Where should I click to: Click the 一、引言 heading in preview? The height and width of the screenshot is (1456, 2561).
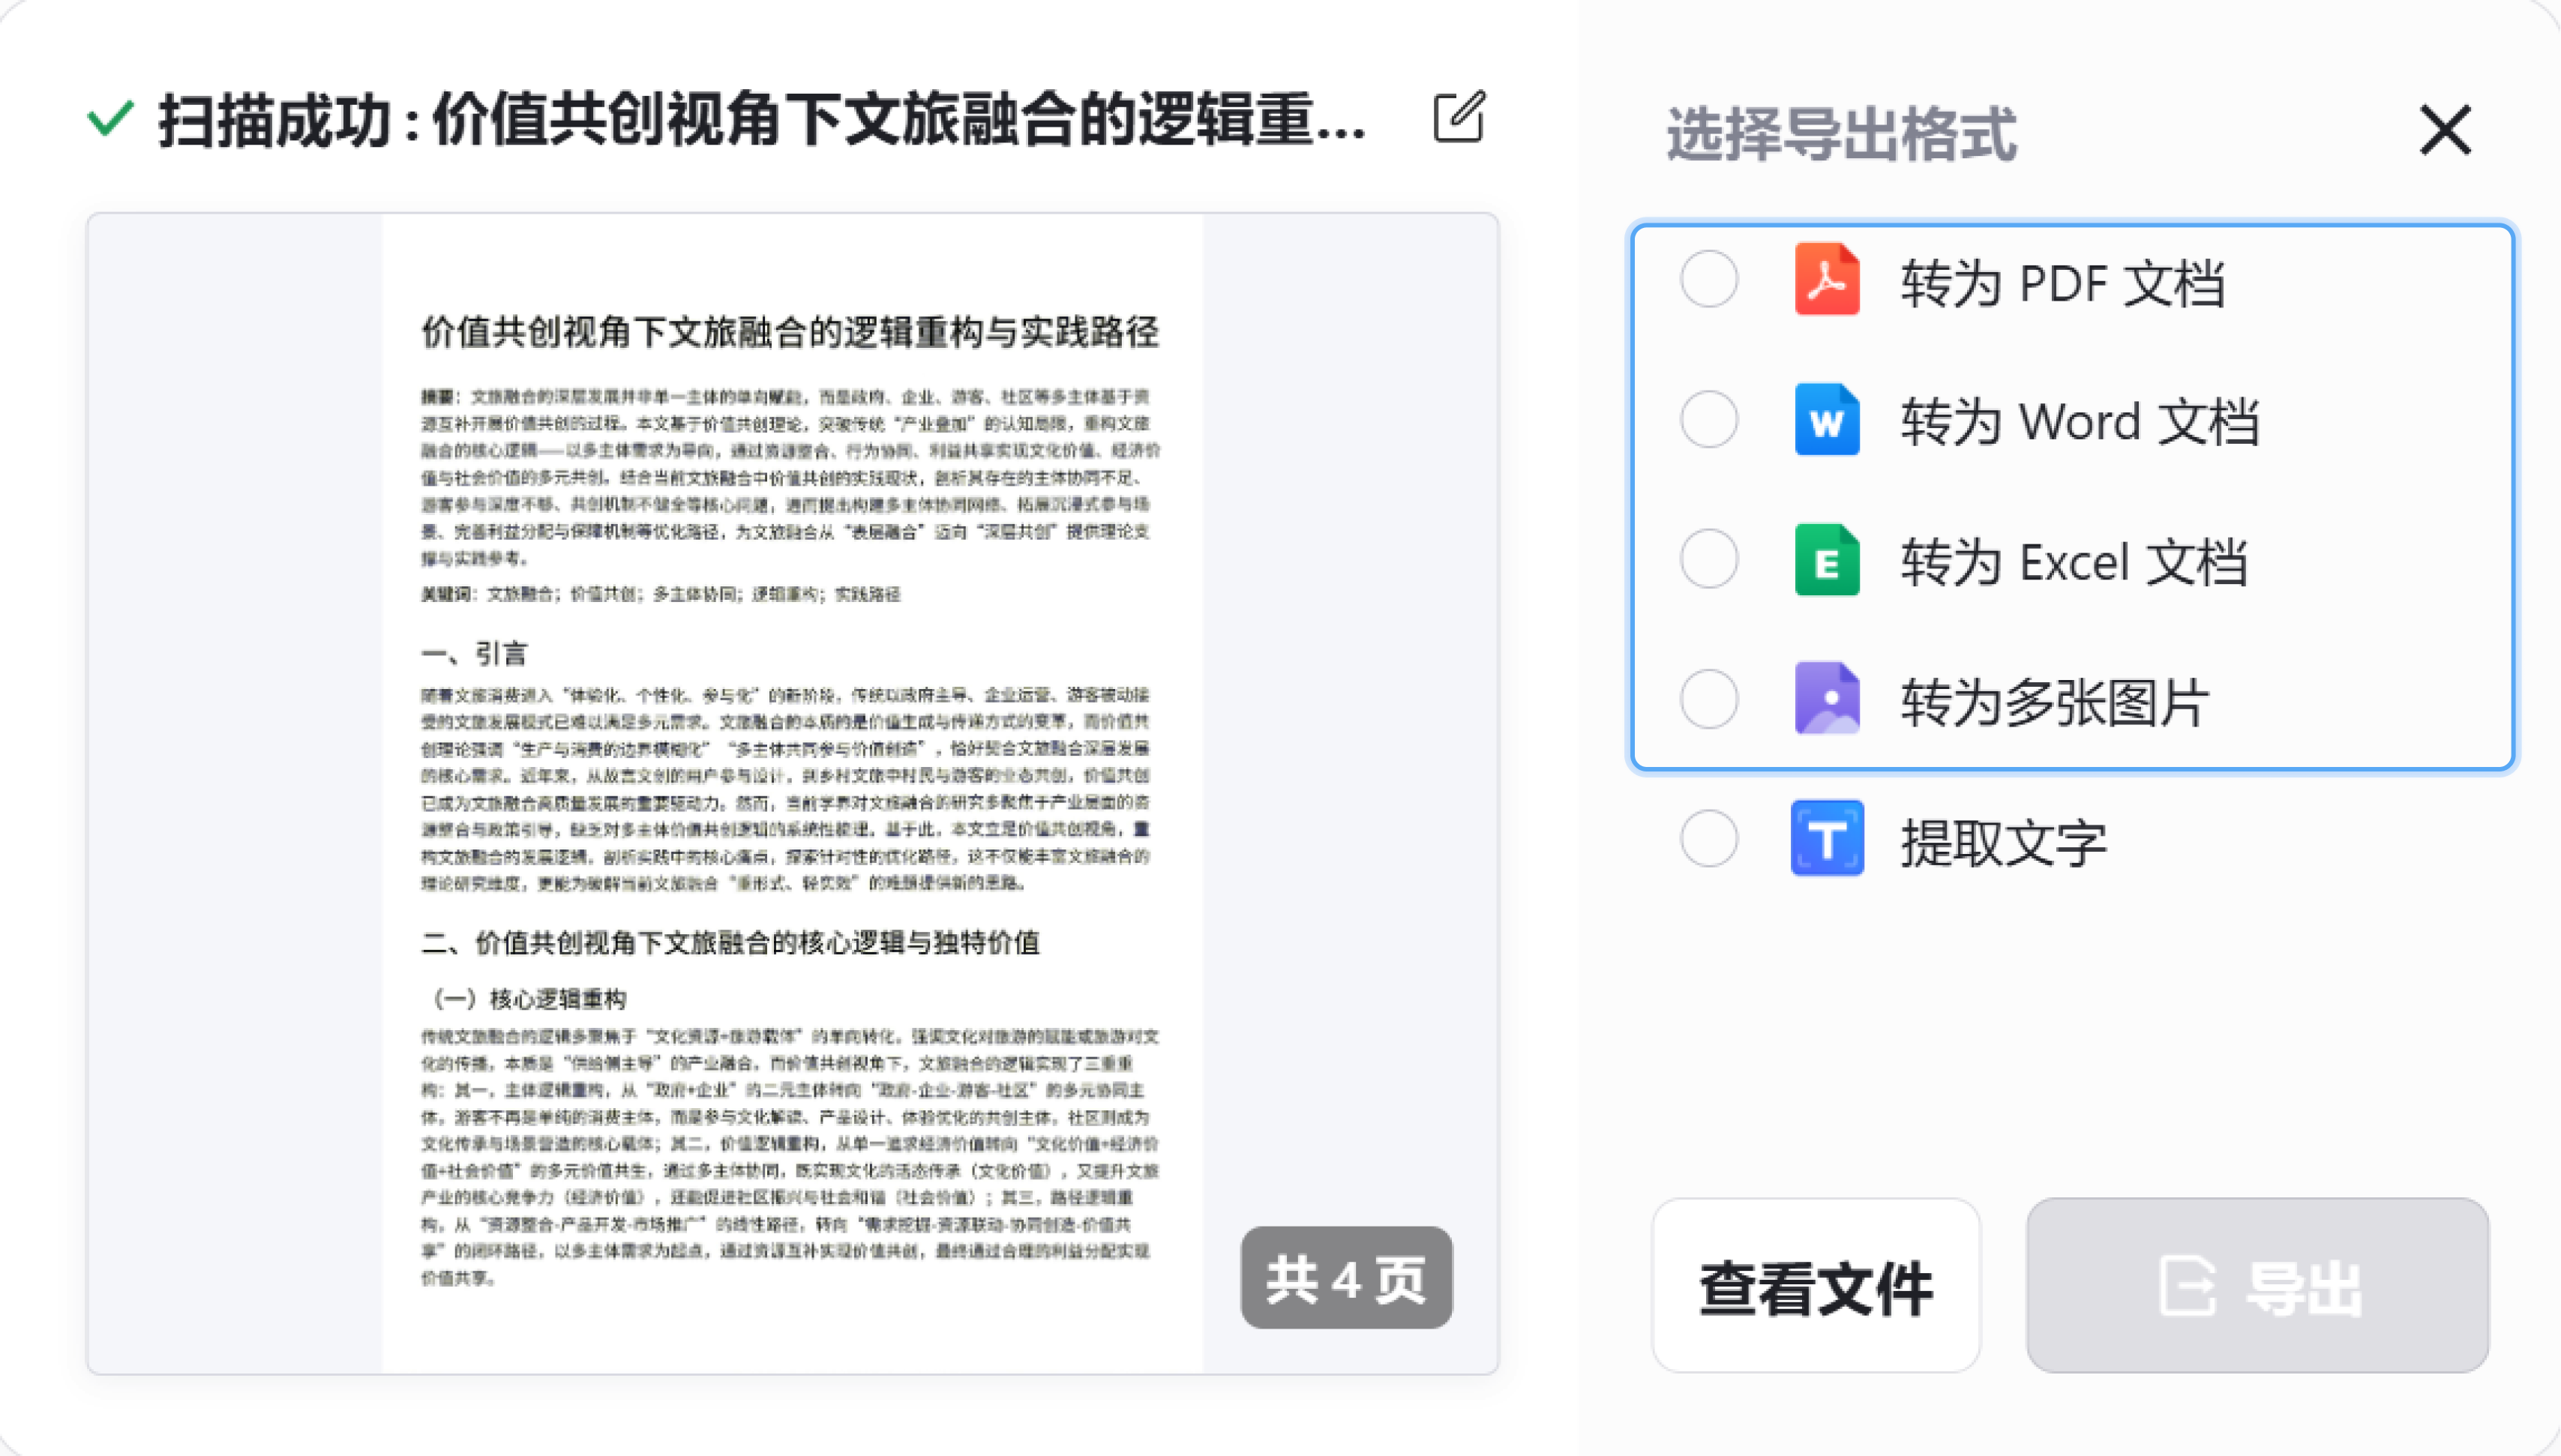pyautogui.click(x=474, y=654)
